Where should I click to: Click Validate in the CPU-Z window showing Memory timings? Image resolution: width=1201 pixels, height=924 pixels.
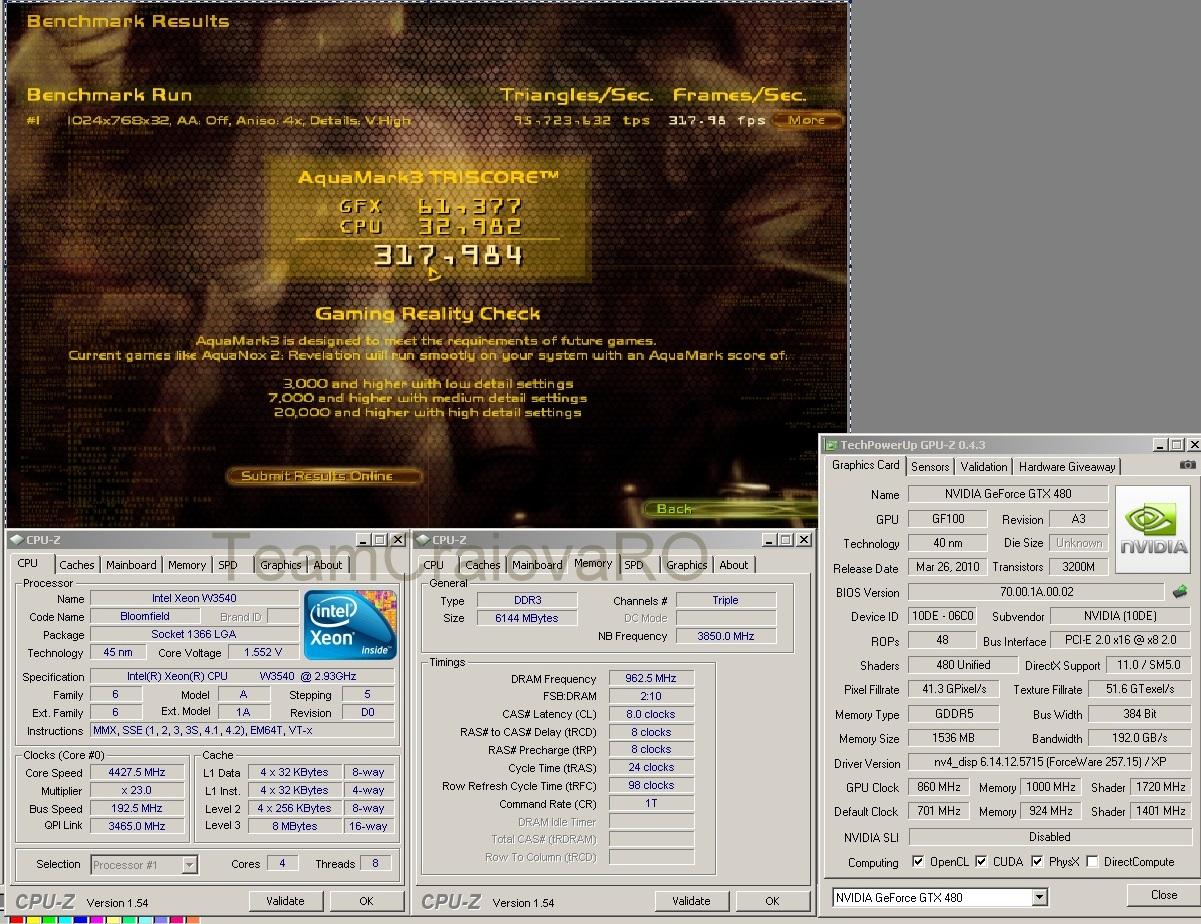691,901
